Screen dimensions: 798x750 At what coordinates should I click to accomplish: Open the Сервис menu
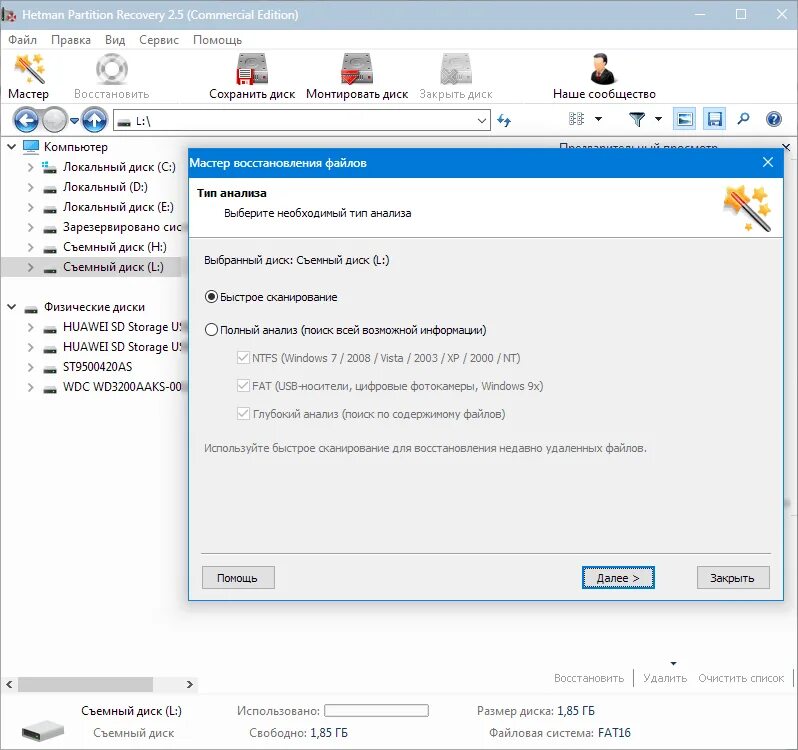(159, 40)
